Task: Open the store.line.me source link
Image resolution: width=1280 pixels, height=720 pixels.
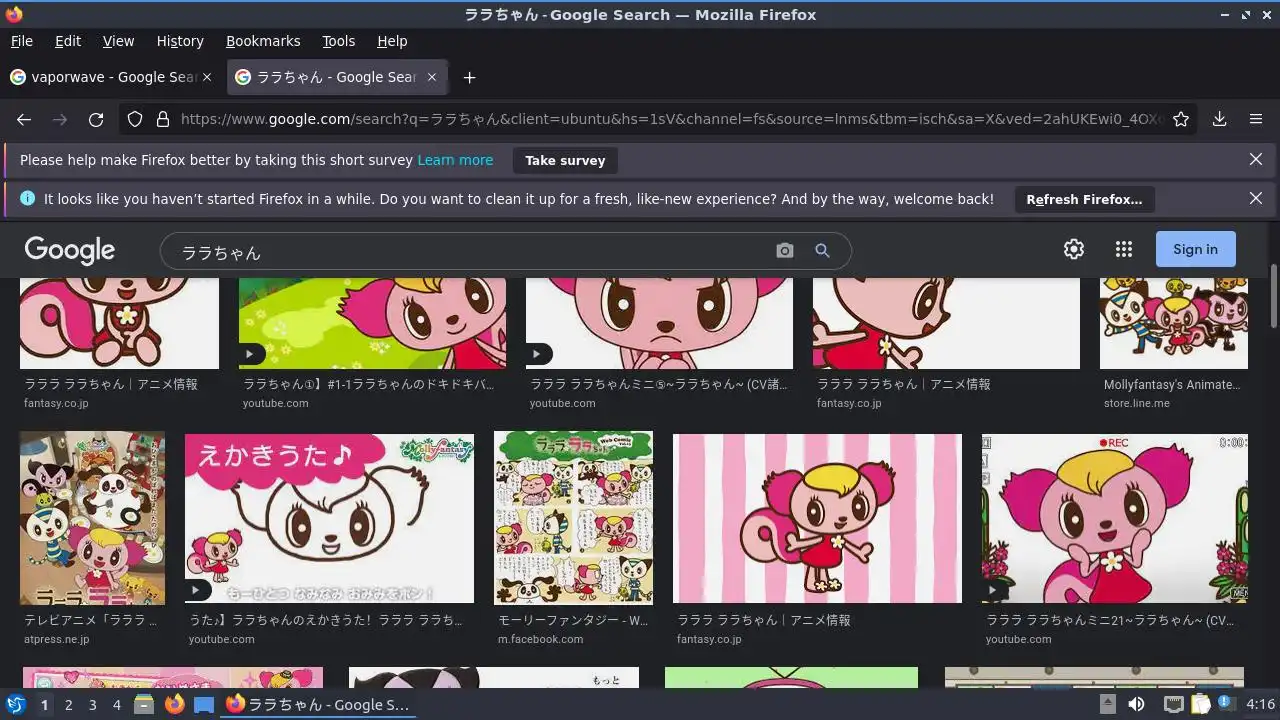Action: (x=1137, y=403)
